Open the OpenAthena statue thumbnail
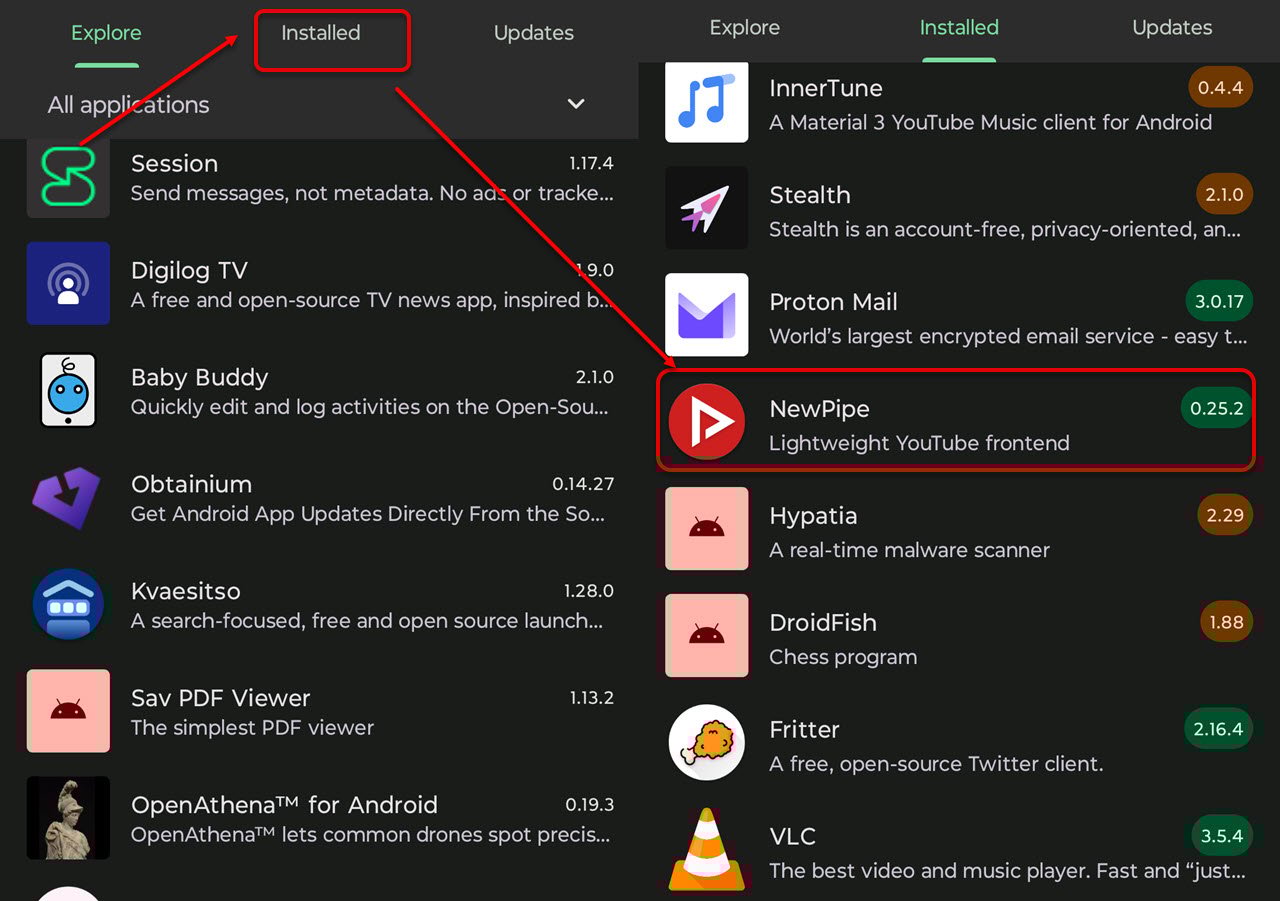Image resolution: width=1280 pixels, height=901 pixels. pyautogui.click(x=68, y=818)
